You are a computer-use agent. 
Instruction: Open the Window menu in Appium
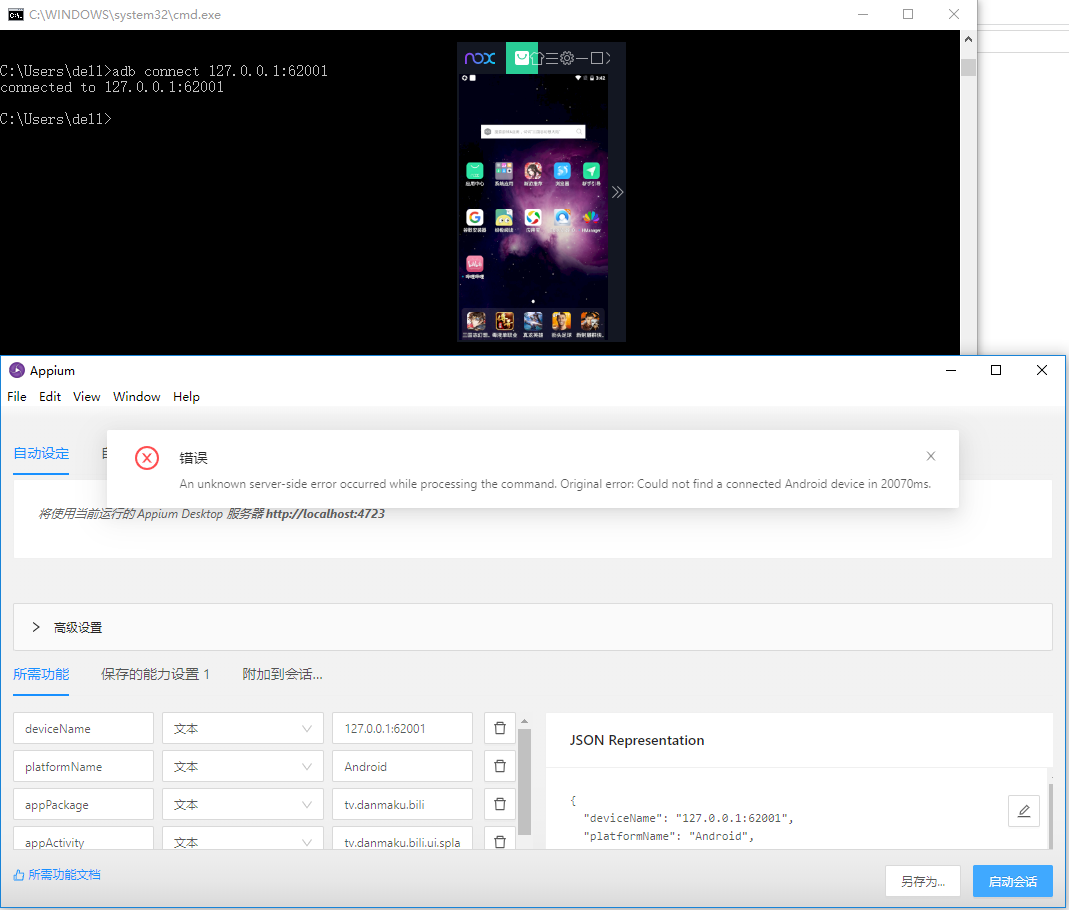[136, 397]
